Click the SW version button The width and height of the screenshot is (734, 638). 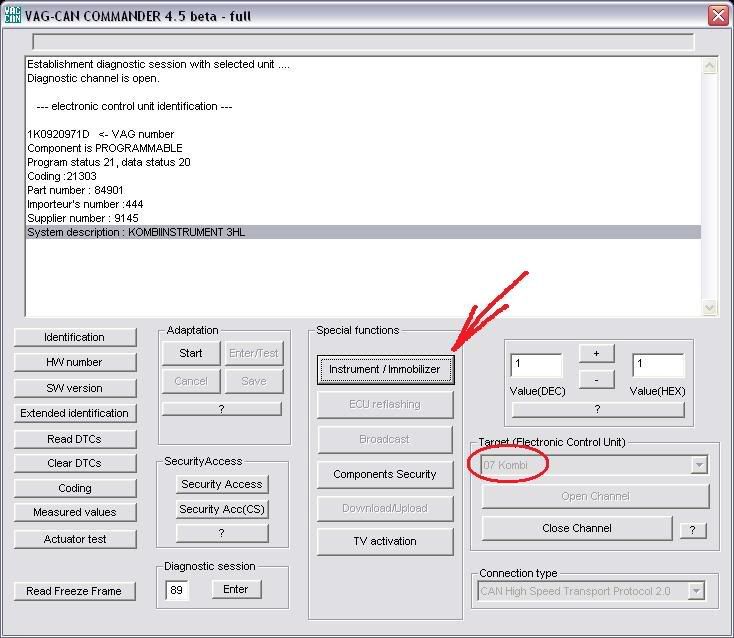75,388
